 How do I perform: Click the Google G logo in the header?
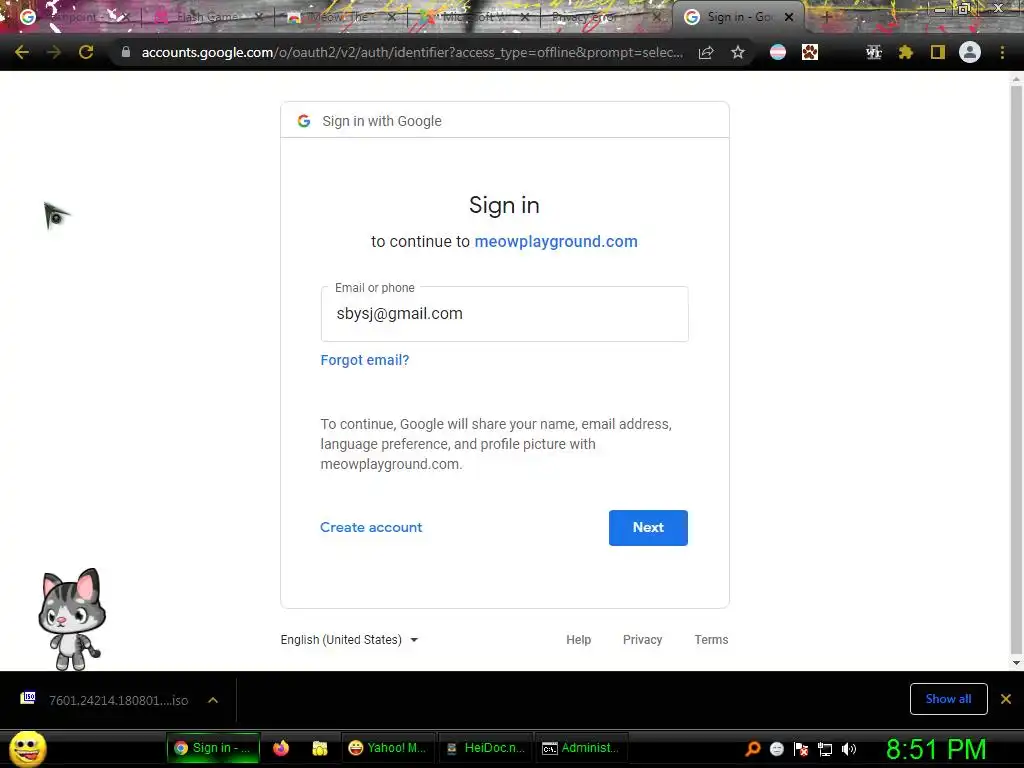(x=304, y=121)
